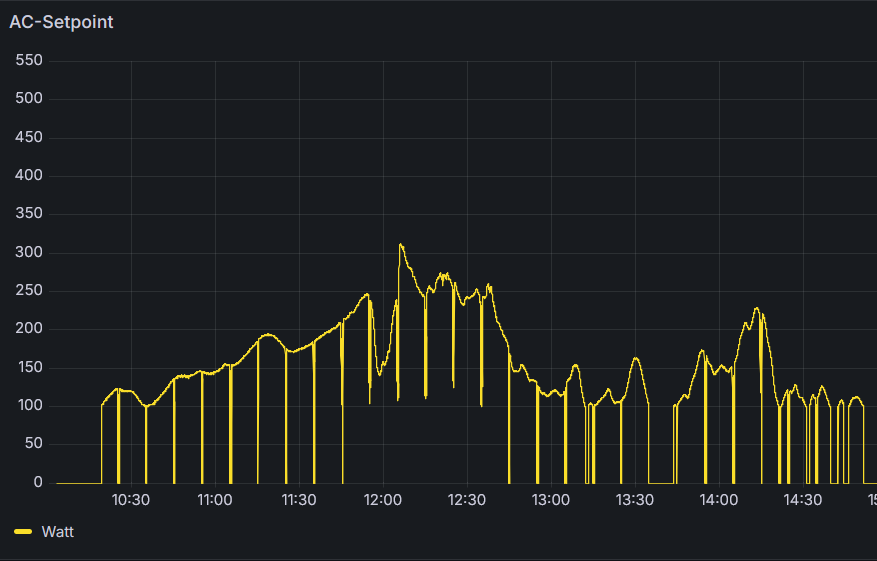Click the 10:30 time axis label

coord(131,500)
